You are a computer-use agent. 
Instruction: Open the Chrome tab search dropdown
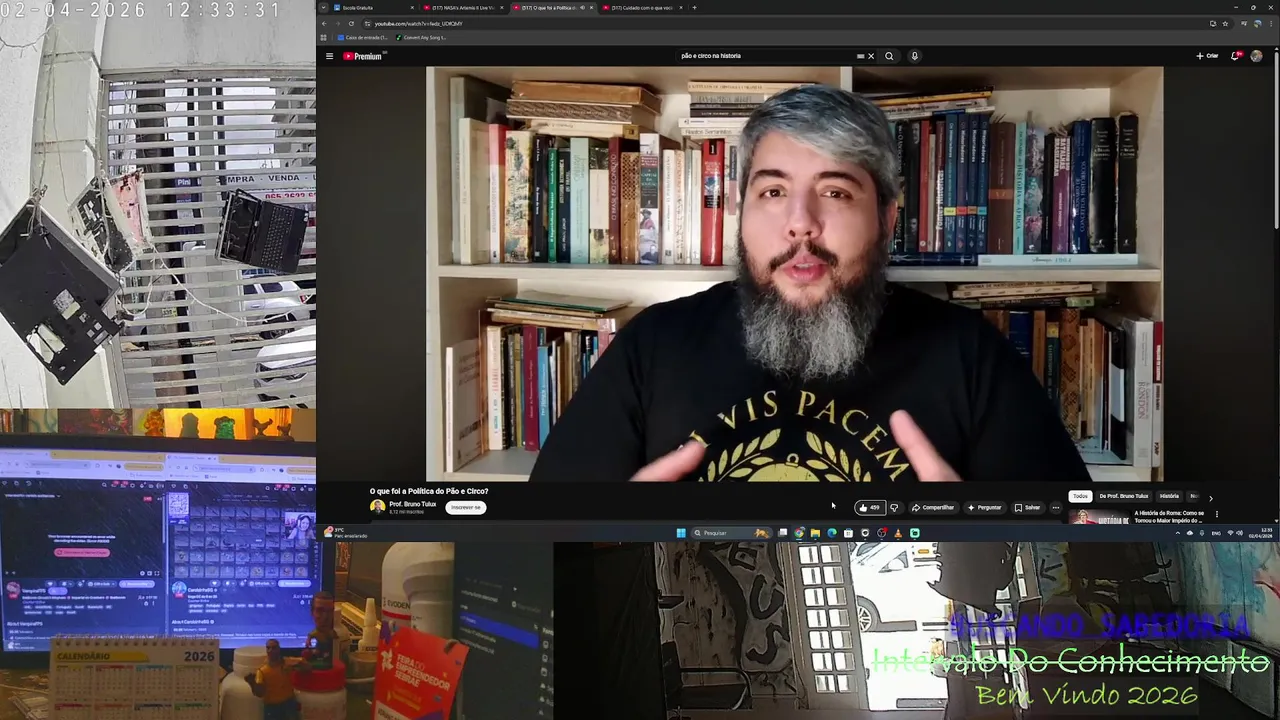pos(323,7)
